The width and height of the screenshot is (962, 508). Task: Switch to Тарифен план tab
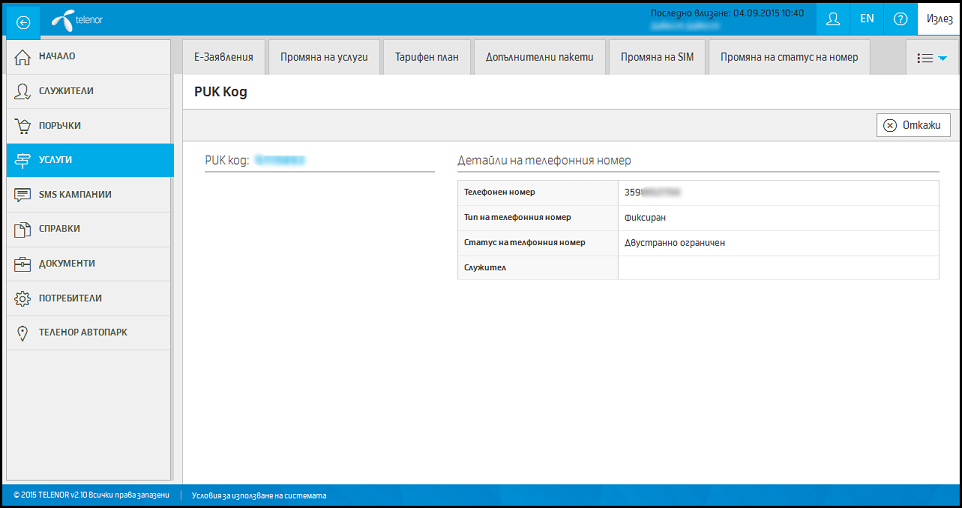(427, 57)
